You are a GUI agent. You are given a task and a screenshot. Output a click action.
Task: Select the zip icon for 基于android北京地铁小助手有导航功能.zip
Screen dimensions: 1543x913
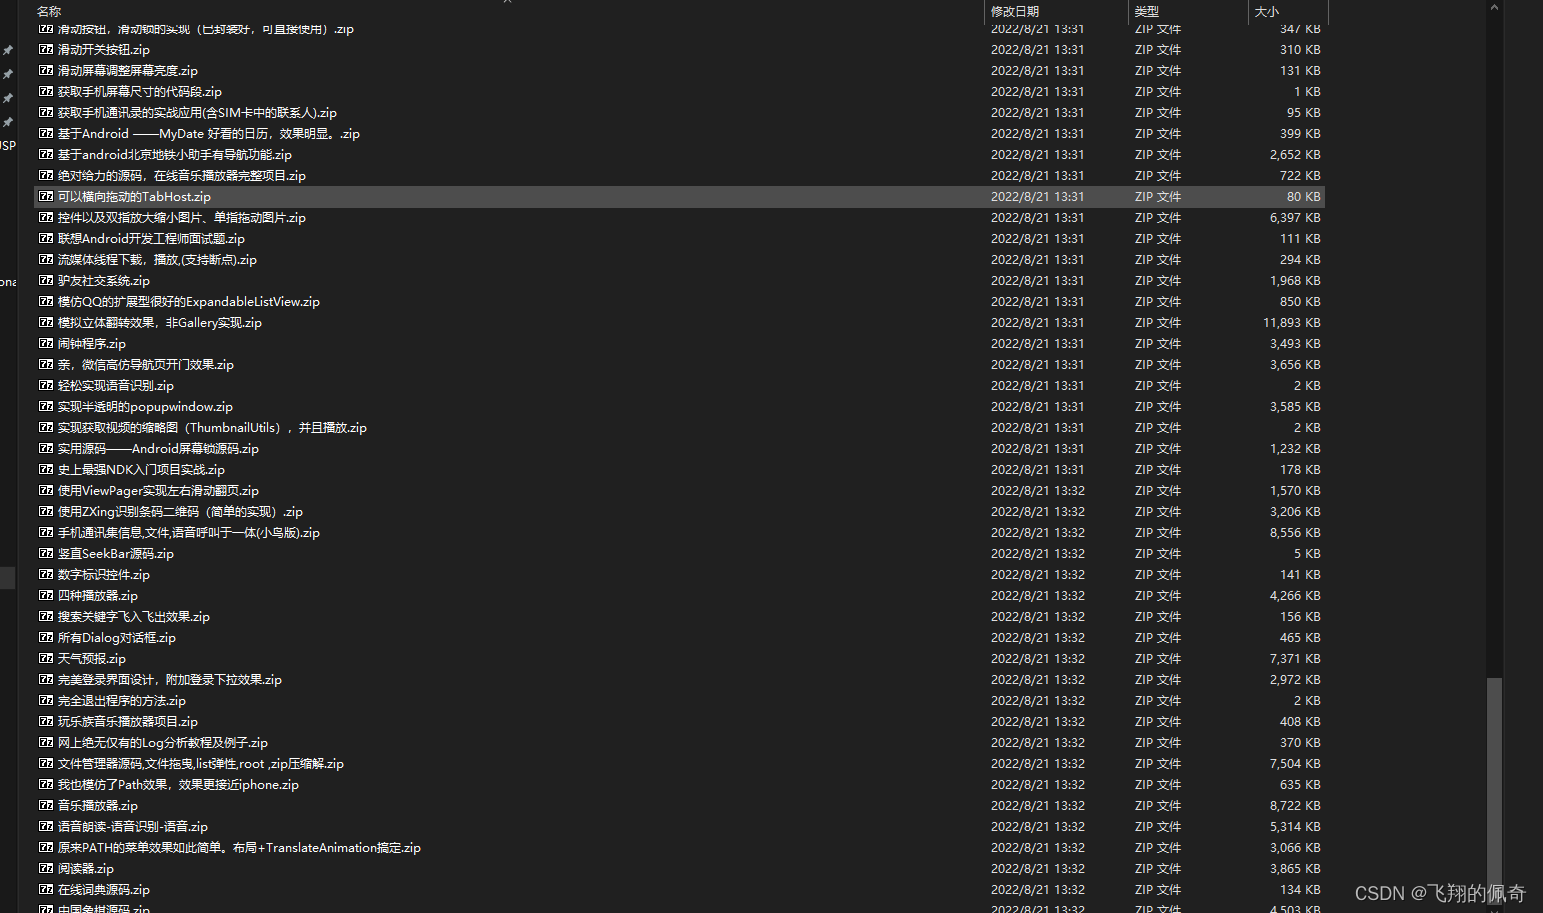[x=46, y=154]
